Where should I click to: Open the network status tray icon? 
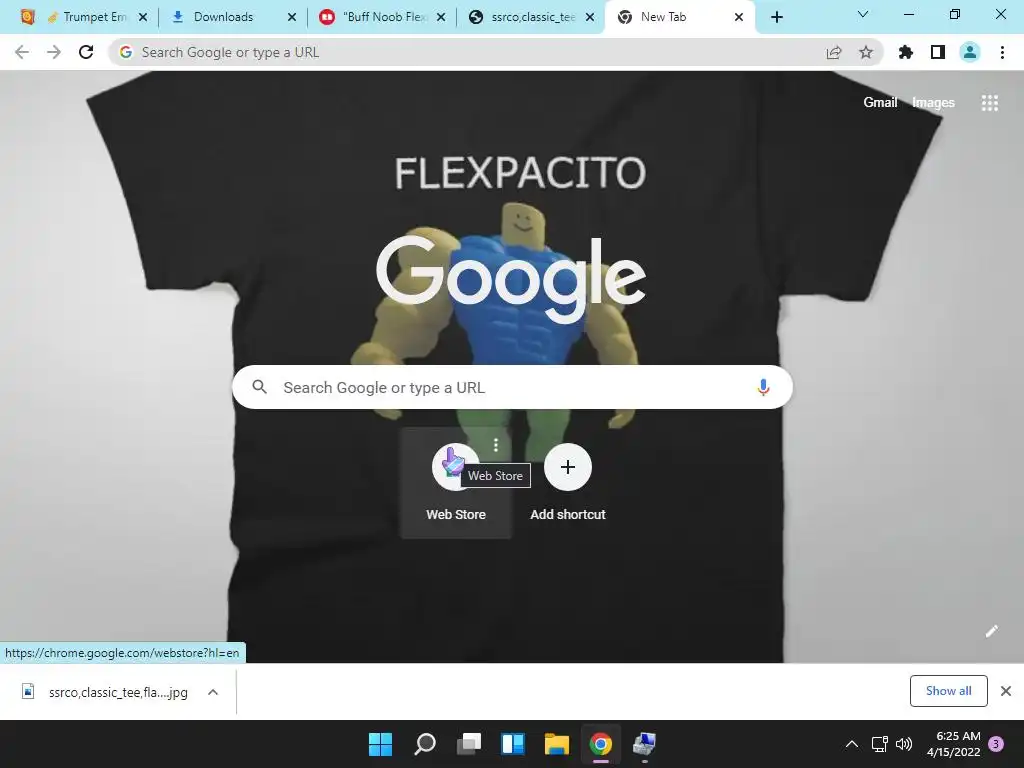(x=880, y=744)
